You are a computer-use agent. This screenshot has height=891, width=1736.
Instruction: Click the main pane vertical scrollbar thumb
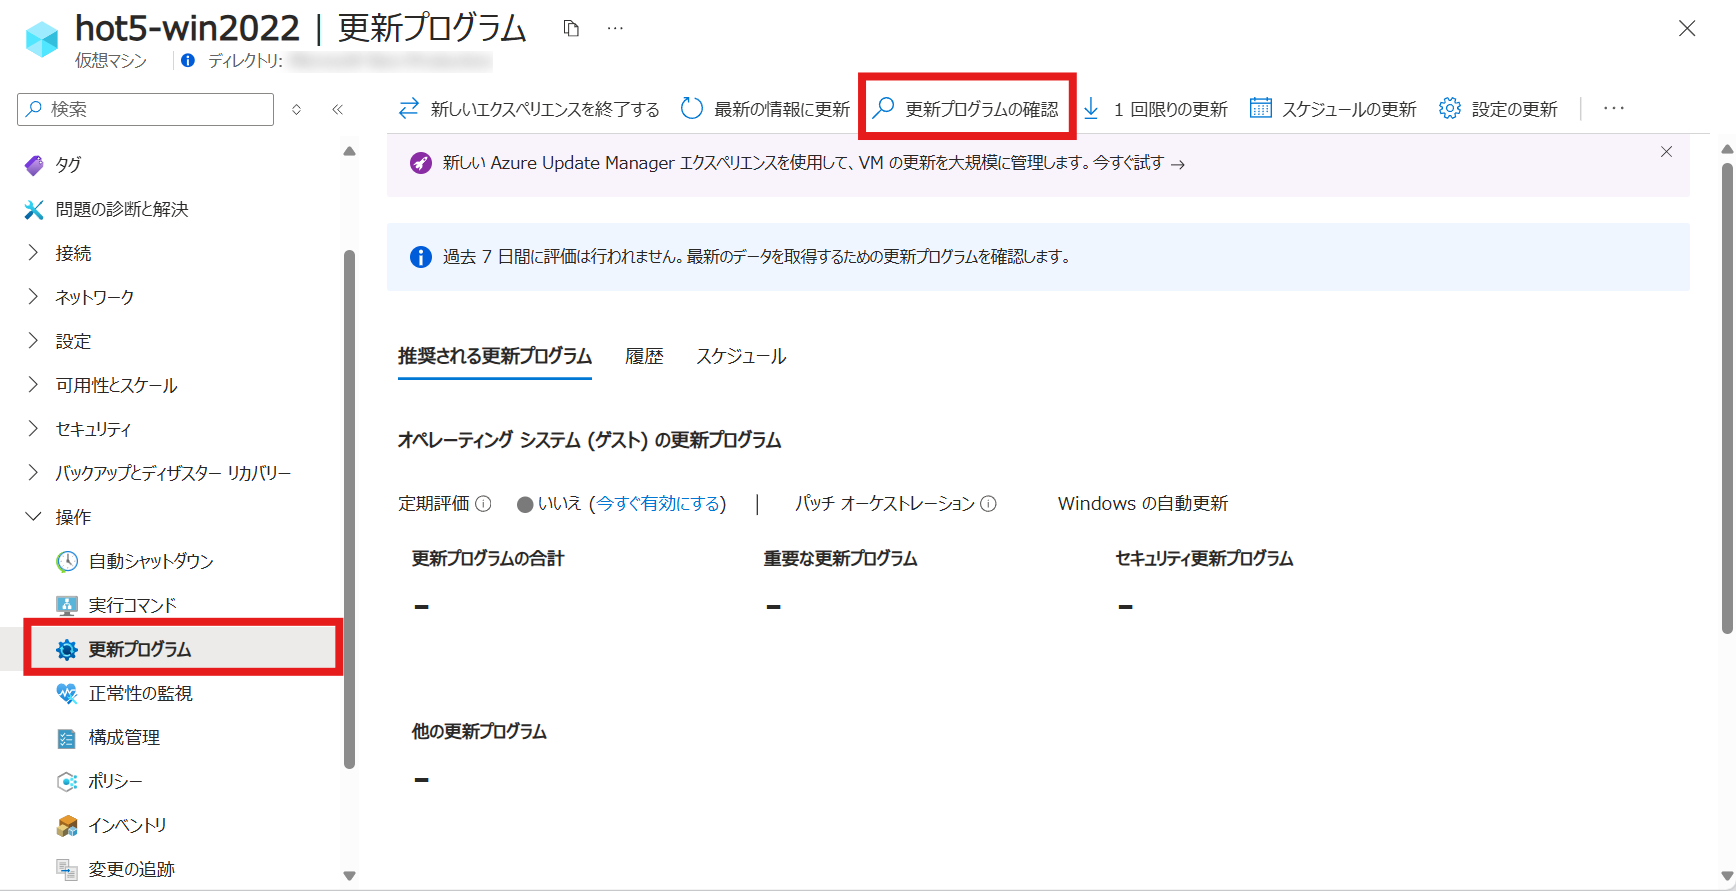coord(1727,397)
